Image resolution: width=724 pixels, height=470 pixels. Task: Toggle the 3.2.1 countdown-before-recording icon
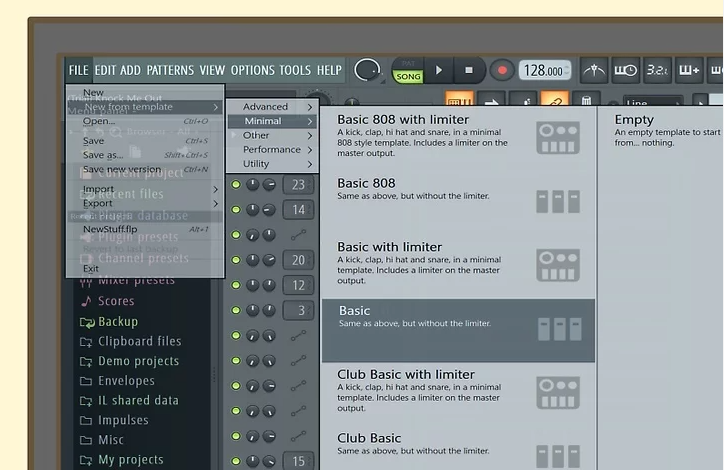point(657,70)
